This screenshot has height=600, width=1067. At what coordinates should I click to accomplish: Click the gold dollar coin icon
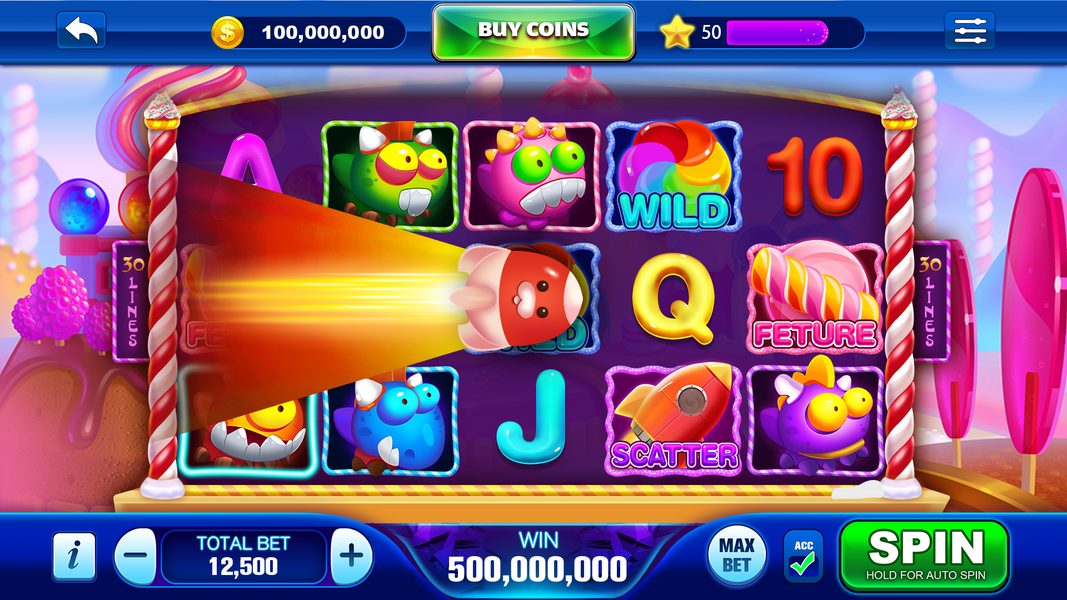[x=227, y=32]
